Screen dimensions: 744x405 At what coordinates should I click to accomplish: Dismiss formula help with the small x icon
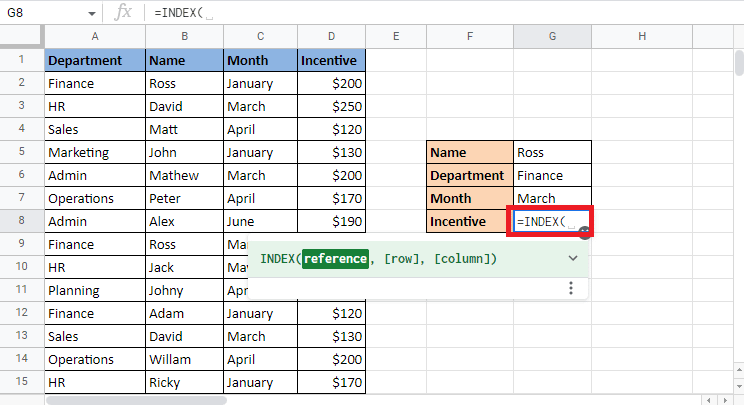(x=583, y=229)
